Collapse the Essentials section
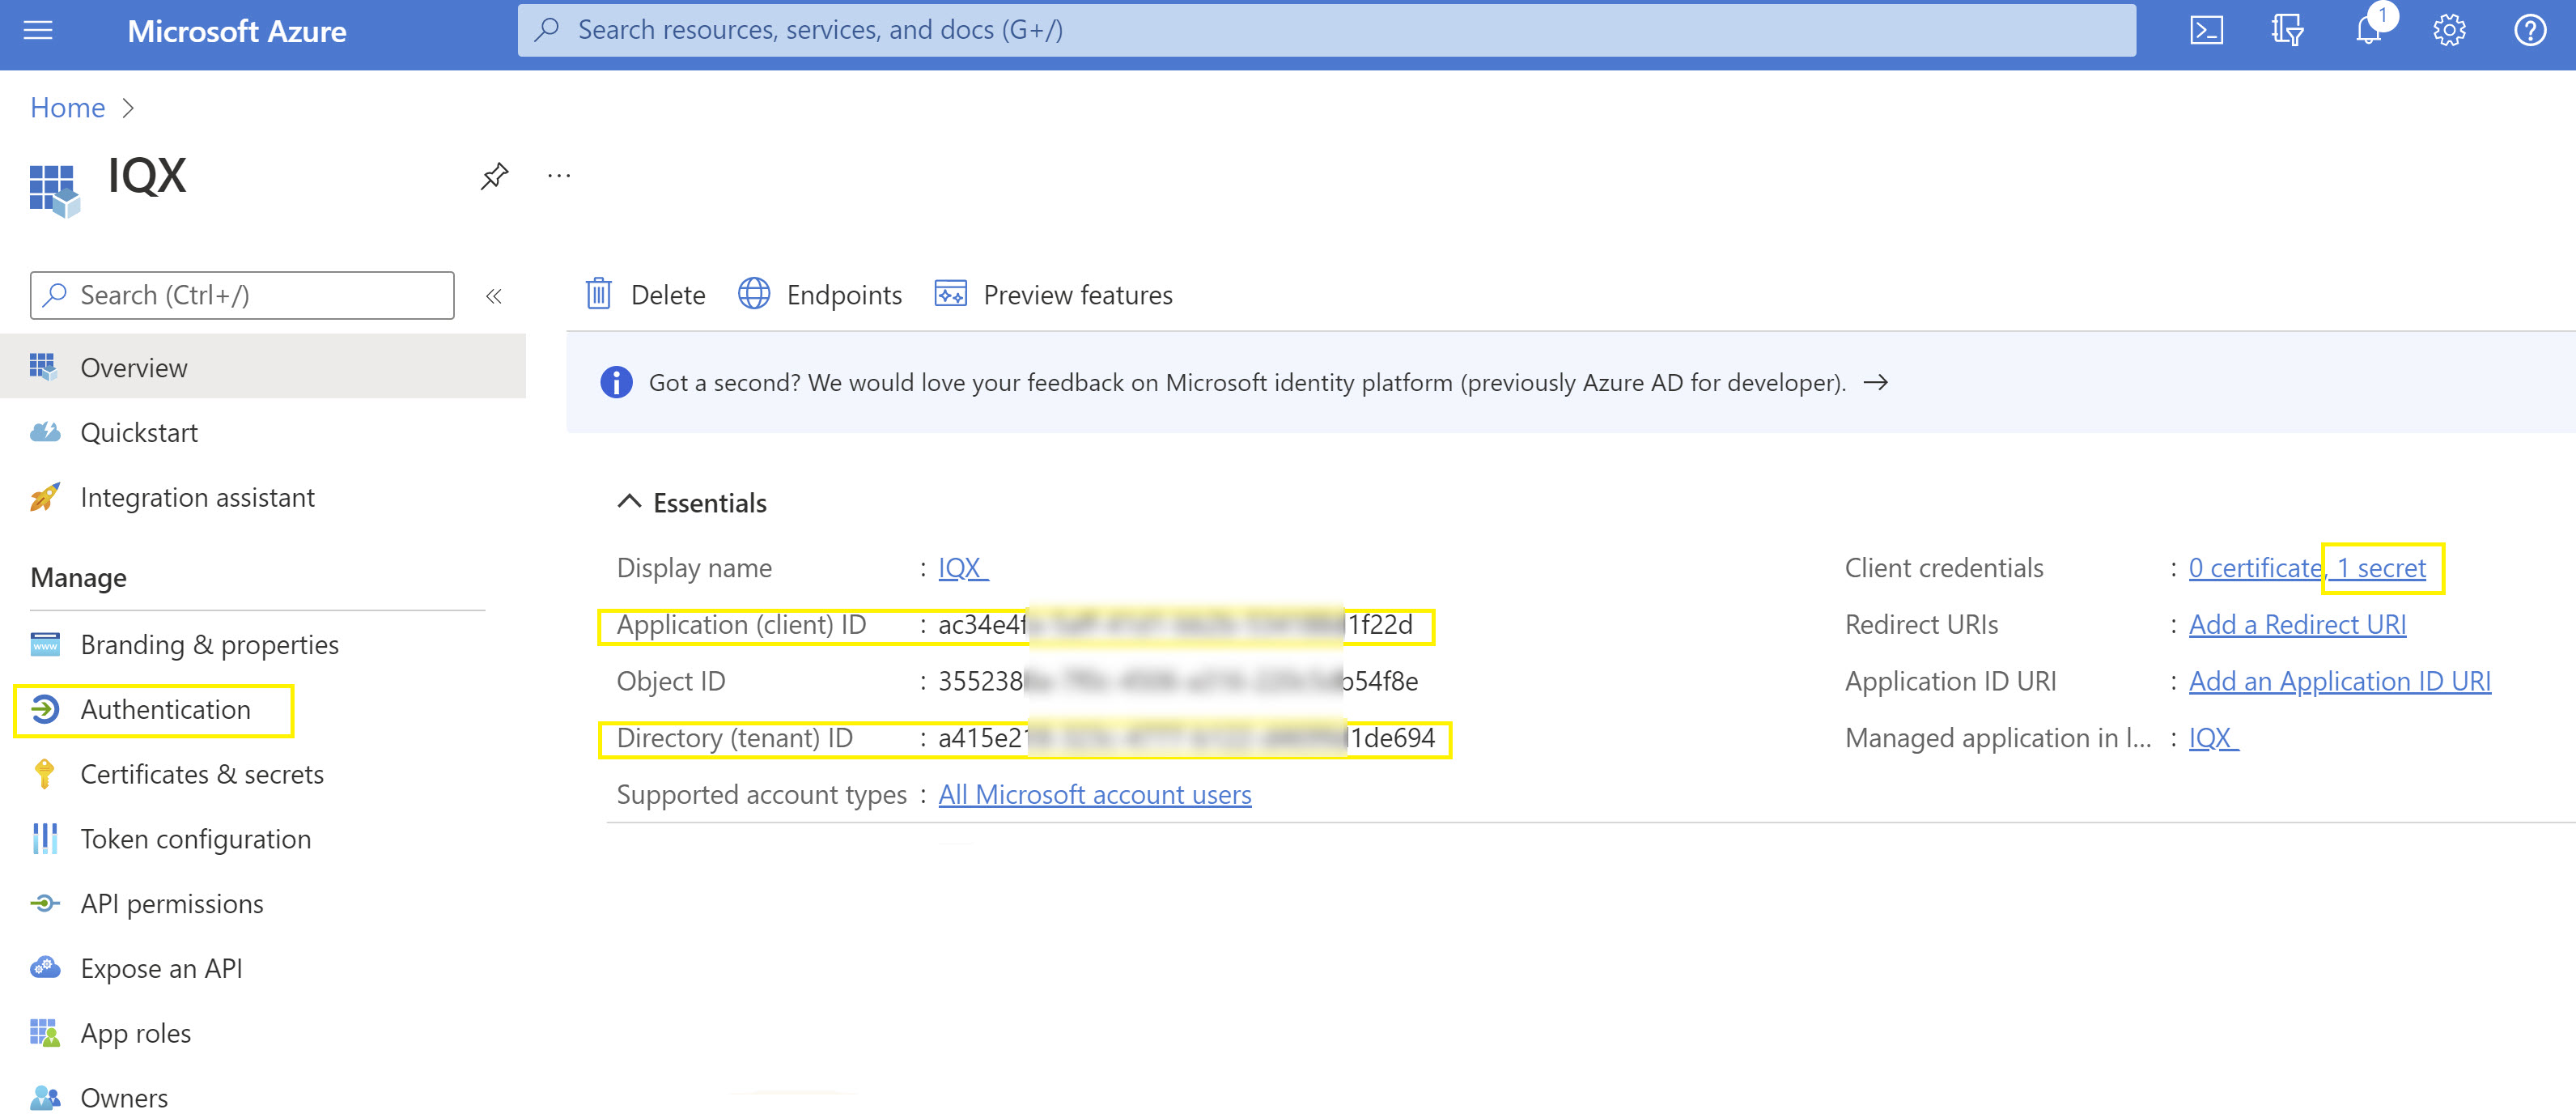 pos(629,502)
